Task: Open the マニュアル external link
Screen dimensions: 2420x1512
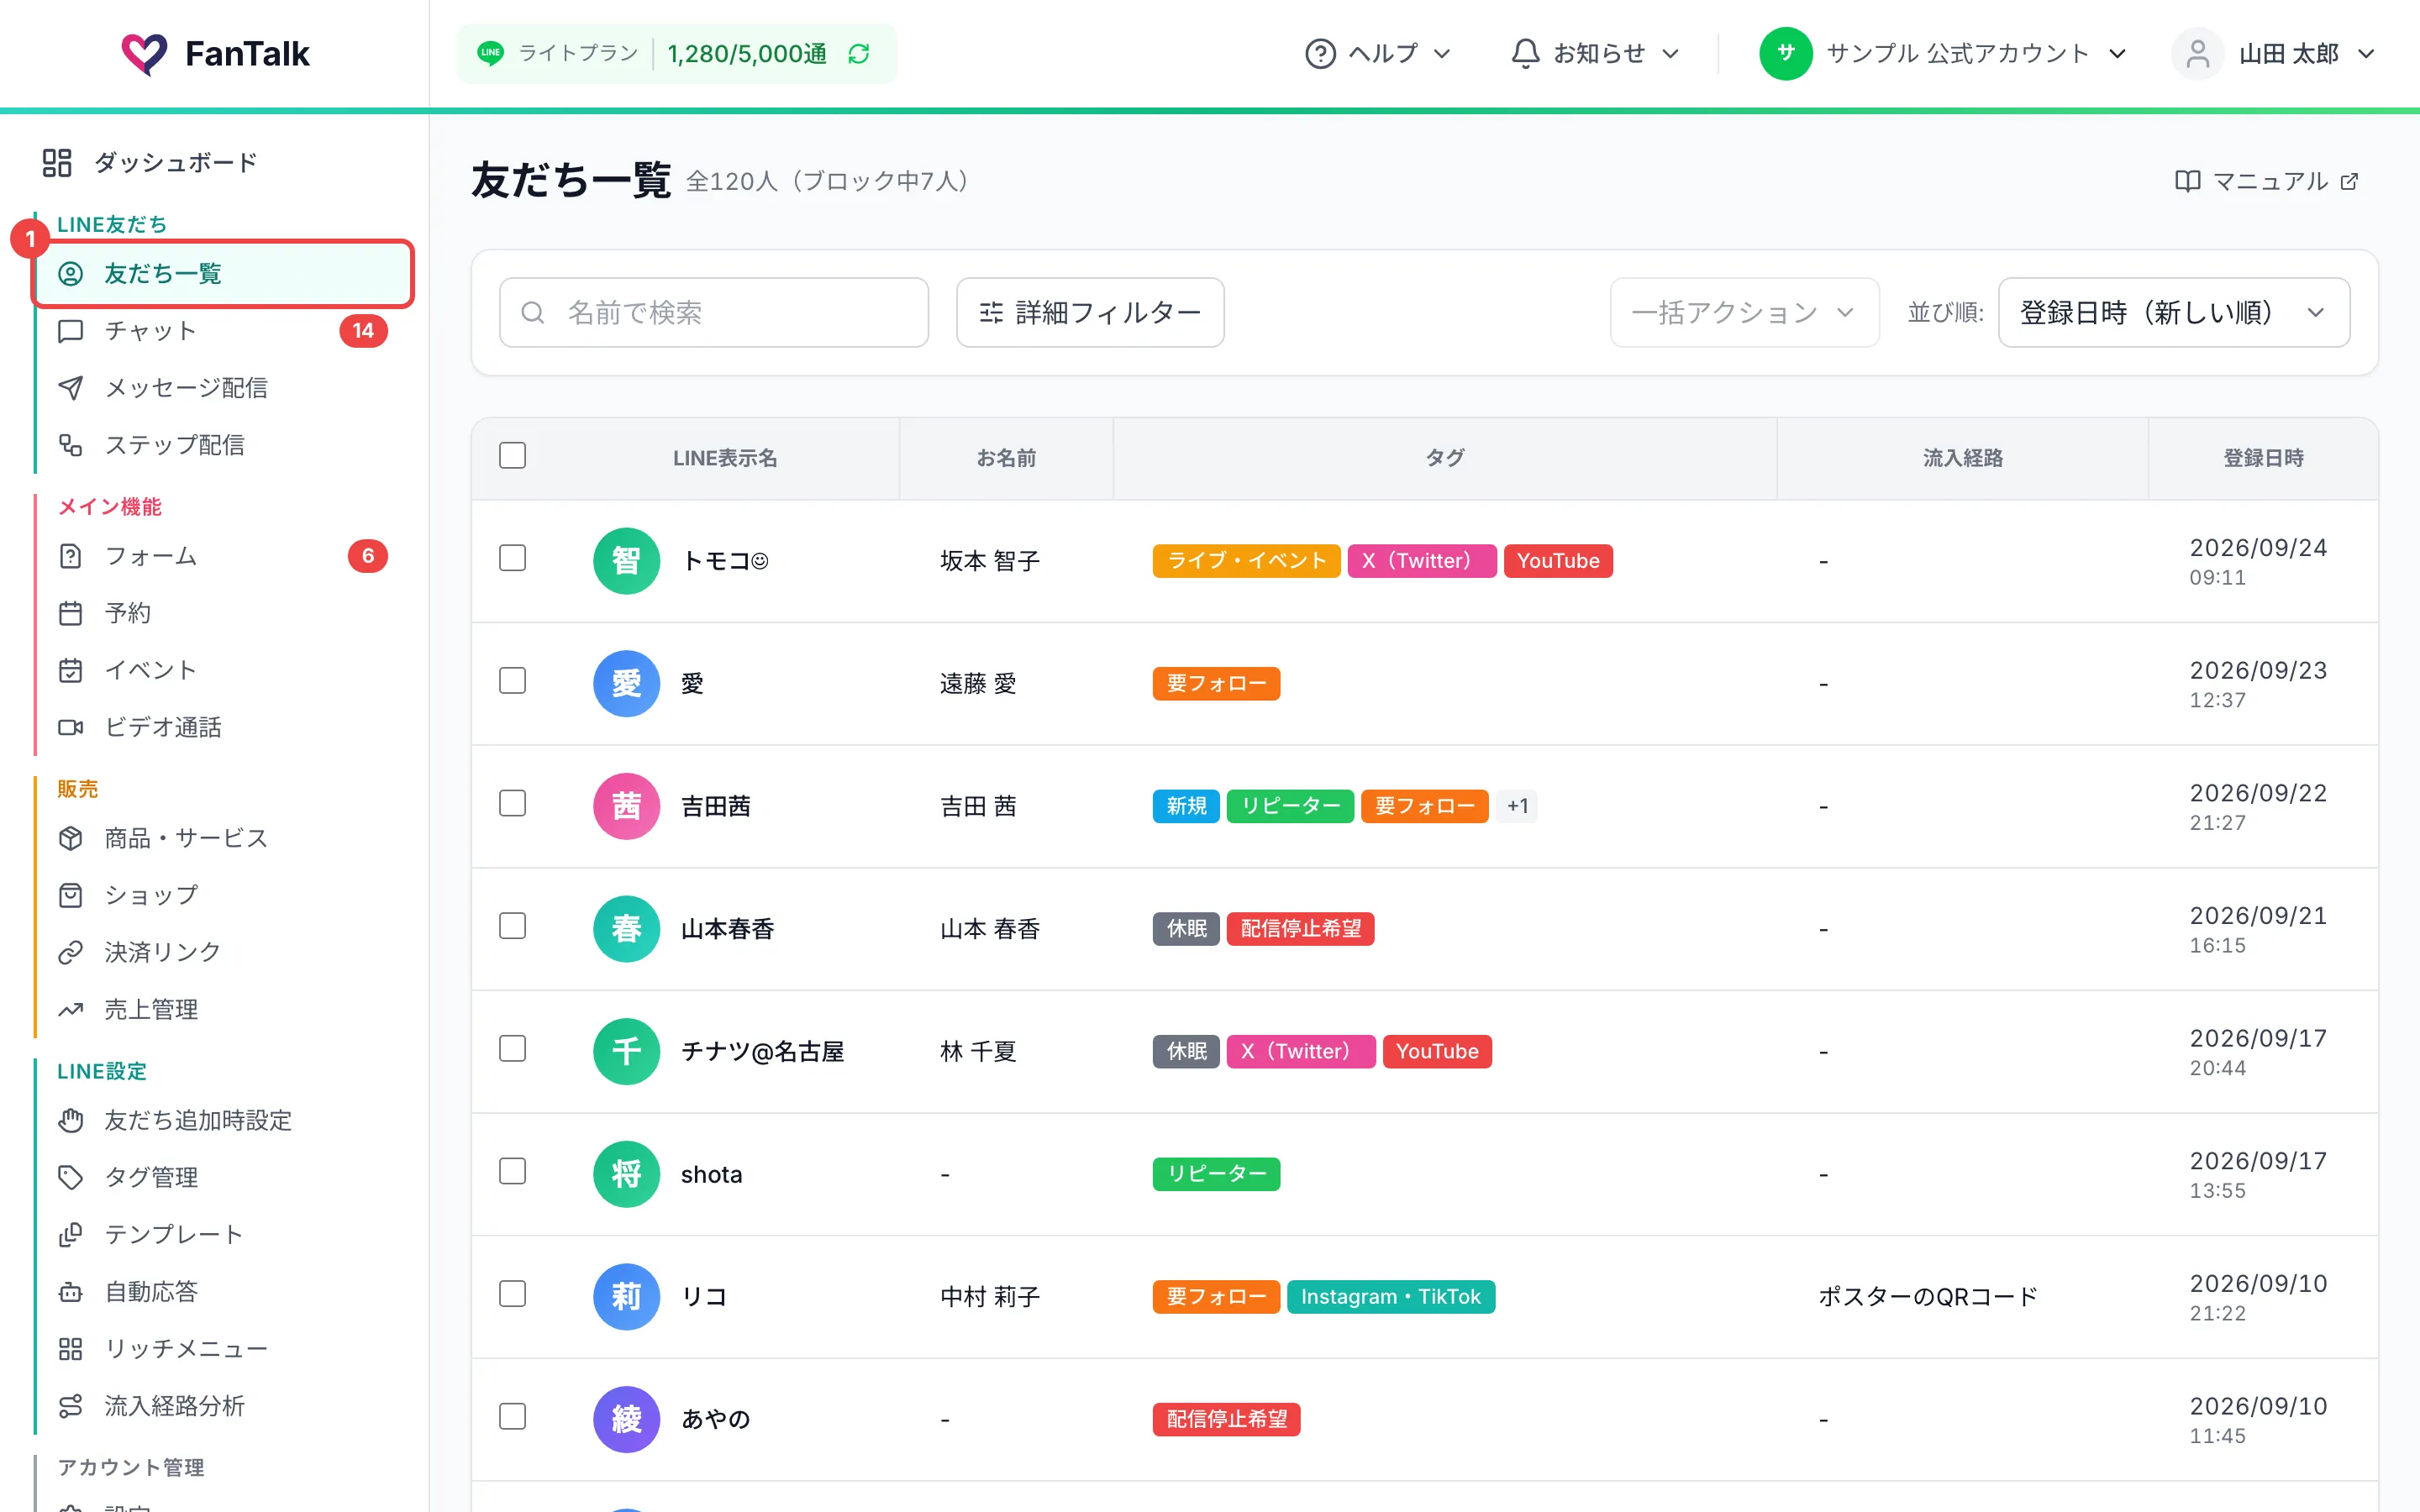Action: coord(2267,181)
